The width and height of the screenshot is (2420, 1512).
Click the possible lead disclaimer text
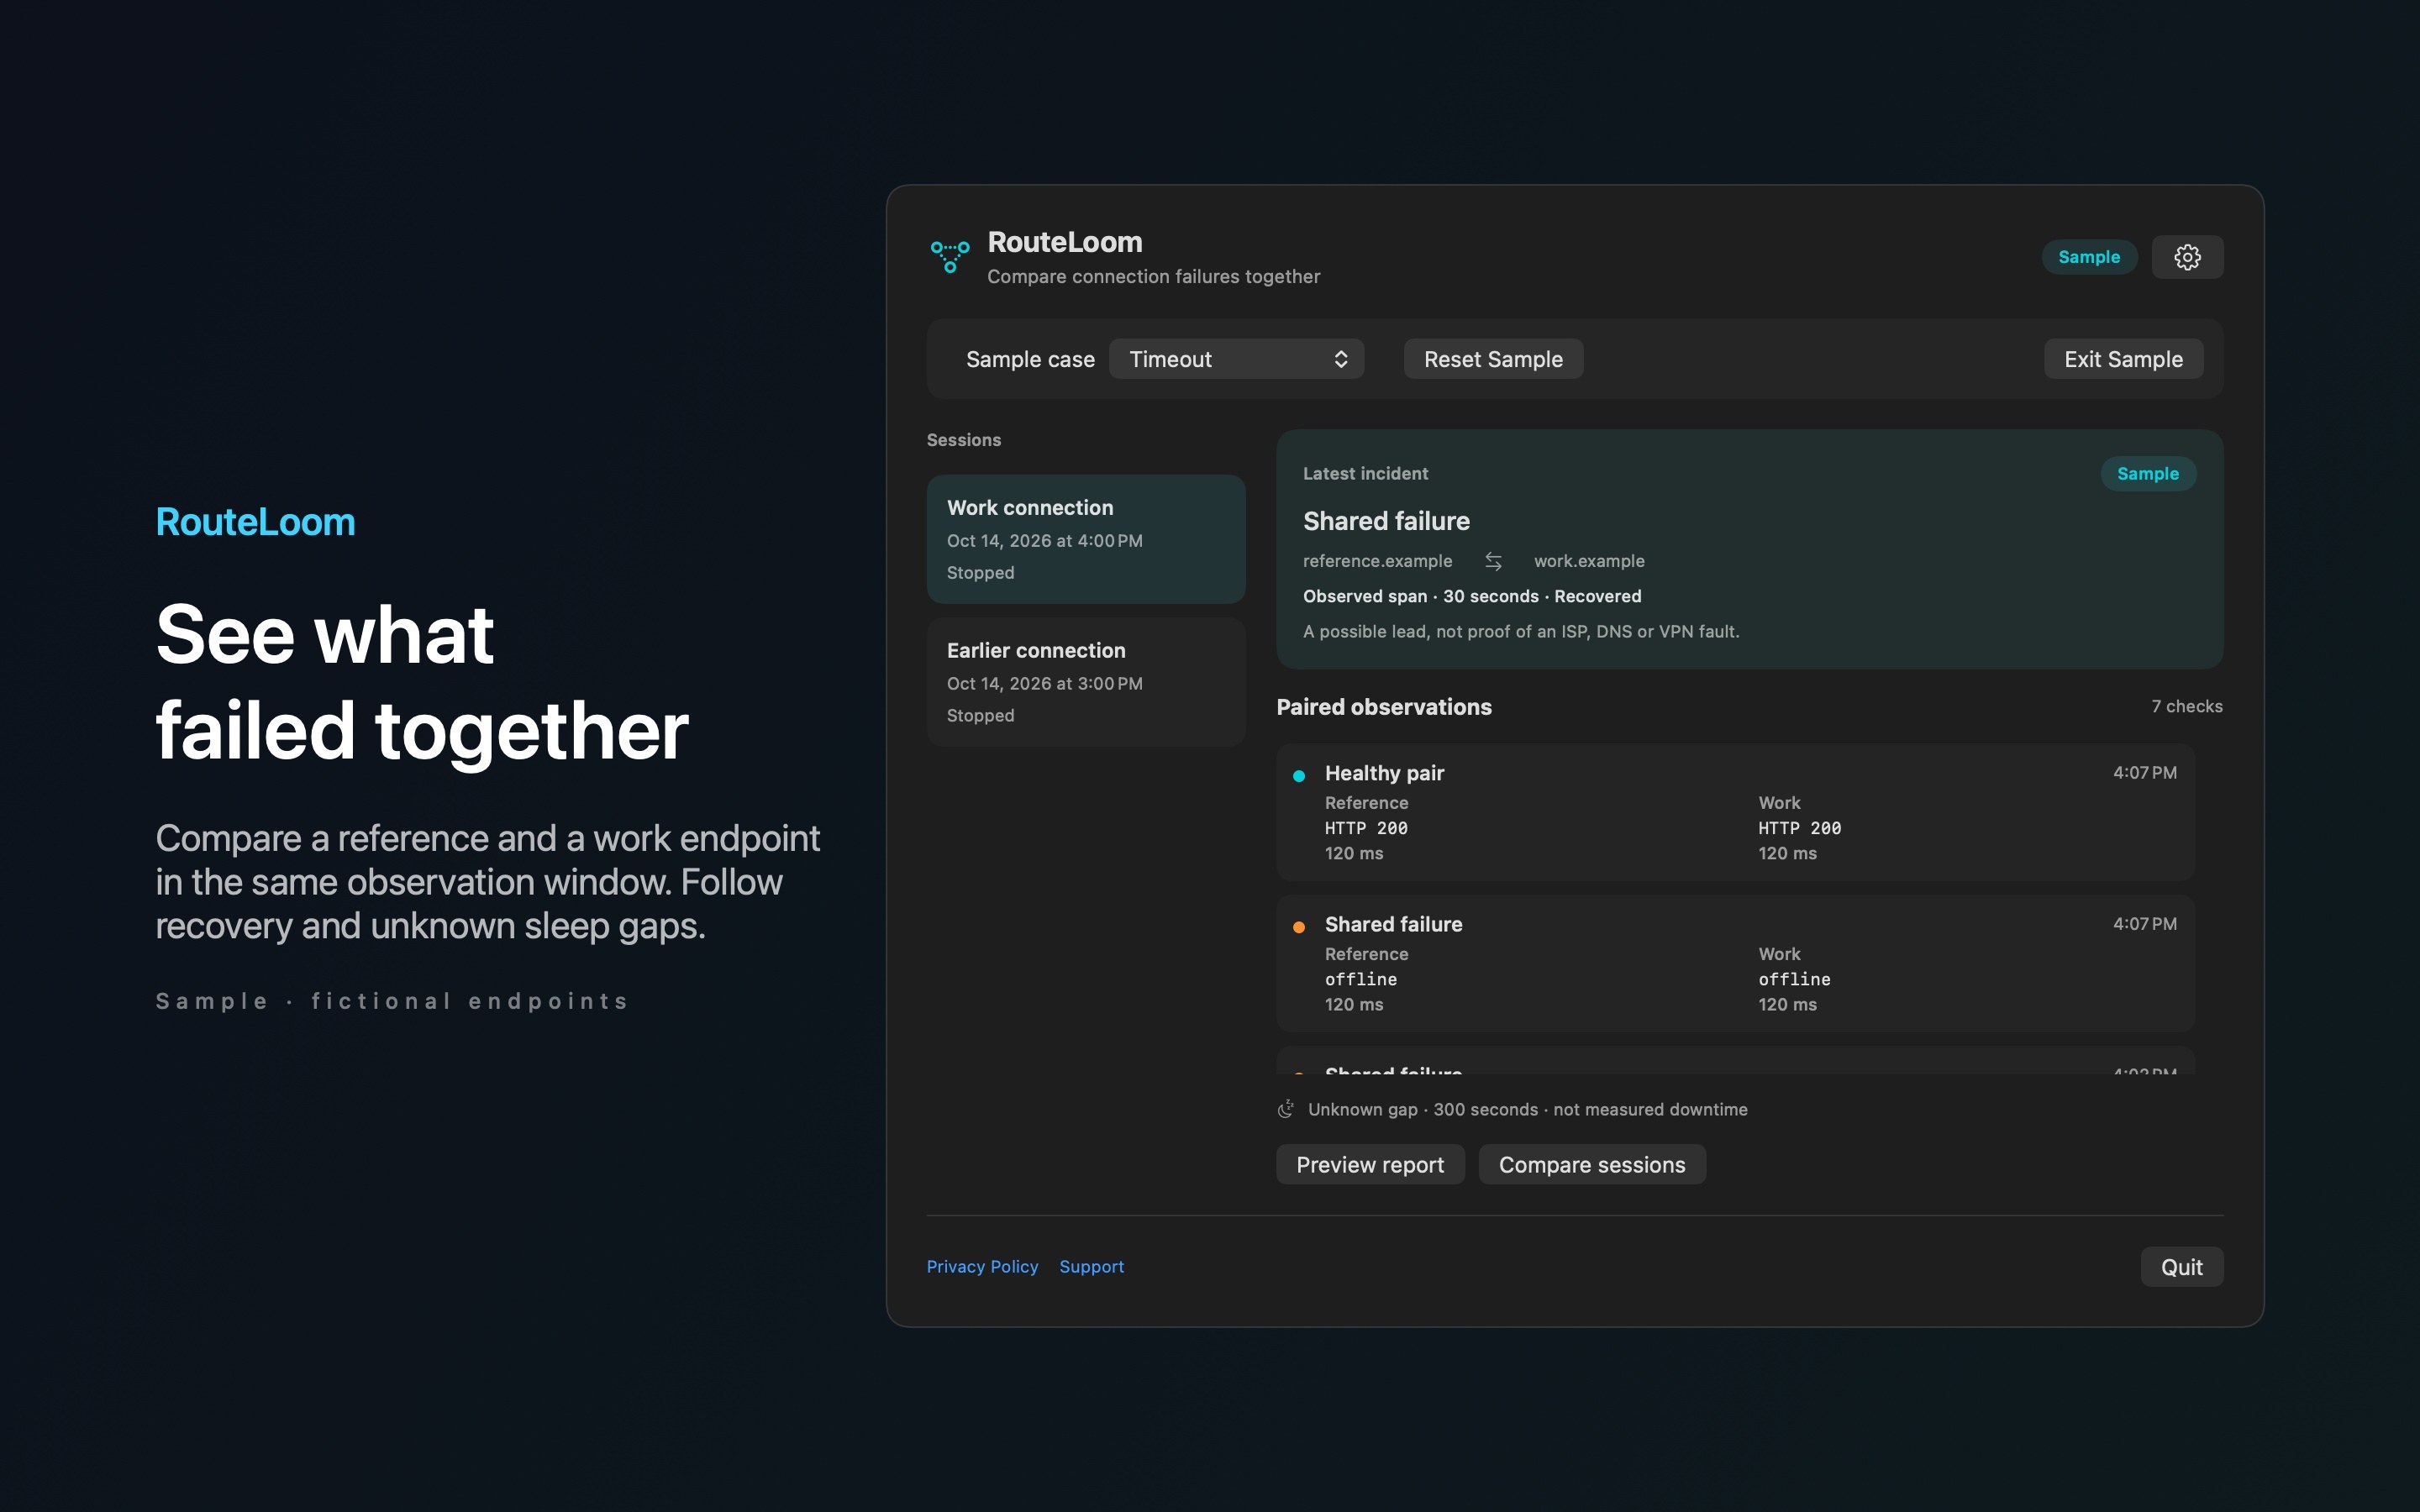pos(1521,631)
